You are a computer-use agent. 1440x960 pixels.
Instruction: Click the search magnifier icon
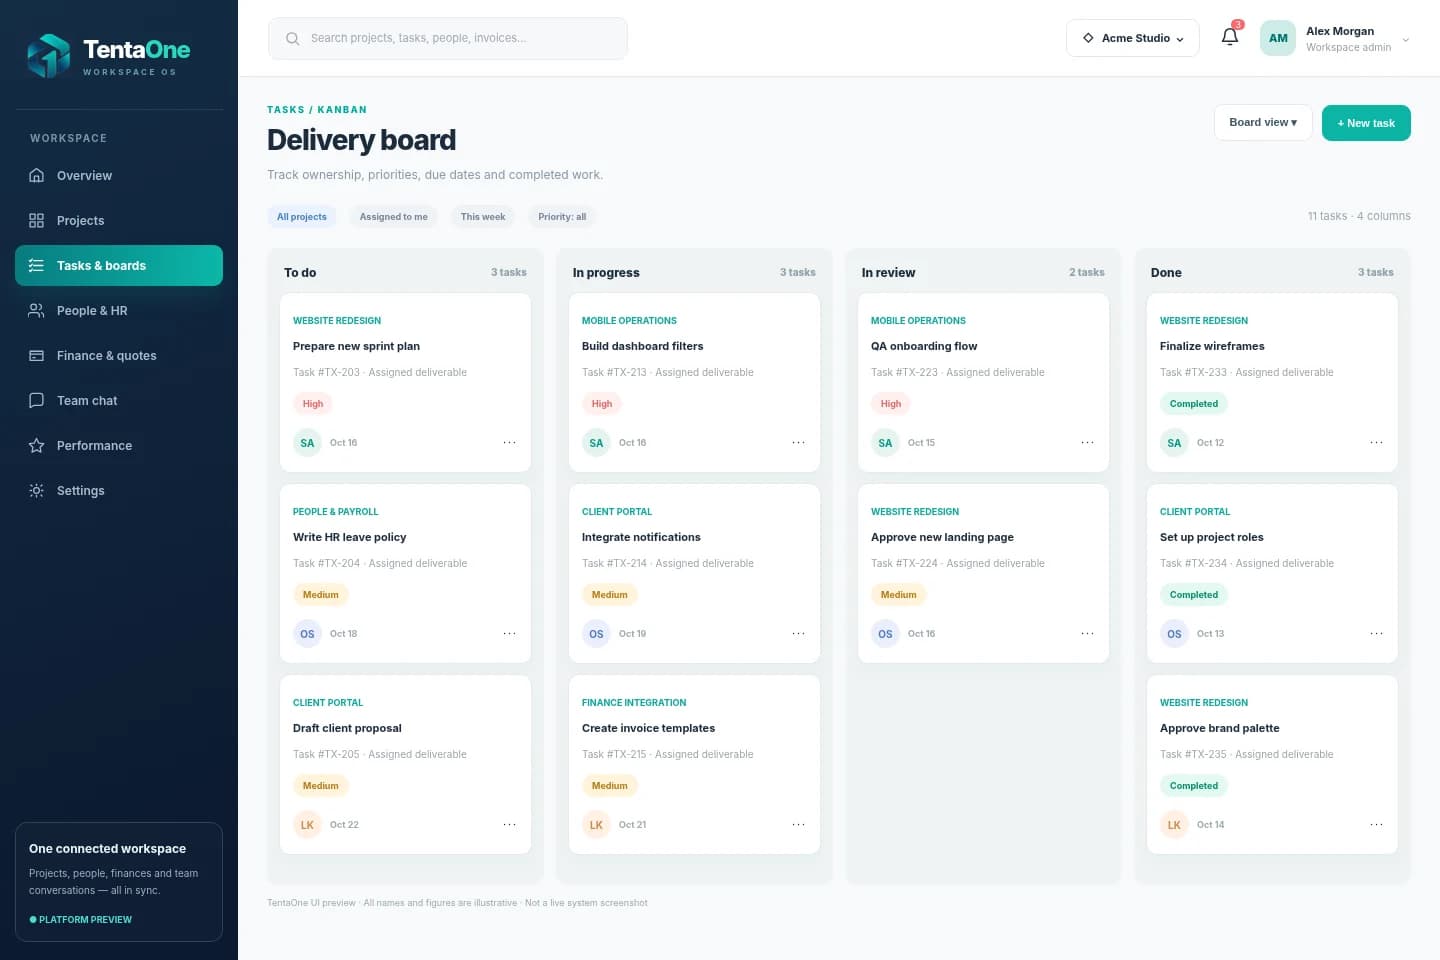click(293, 39)
